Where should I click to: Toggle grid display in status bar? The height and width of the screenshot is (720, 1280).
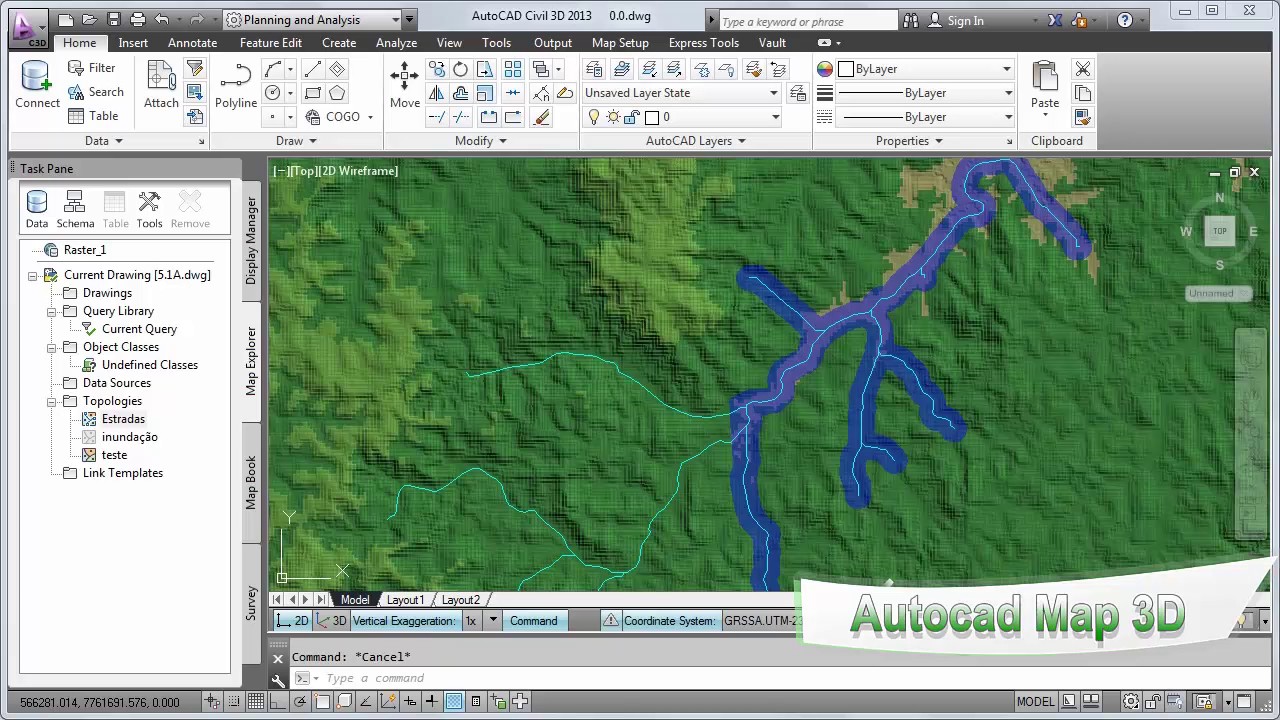coord(256,702)
